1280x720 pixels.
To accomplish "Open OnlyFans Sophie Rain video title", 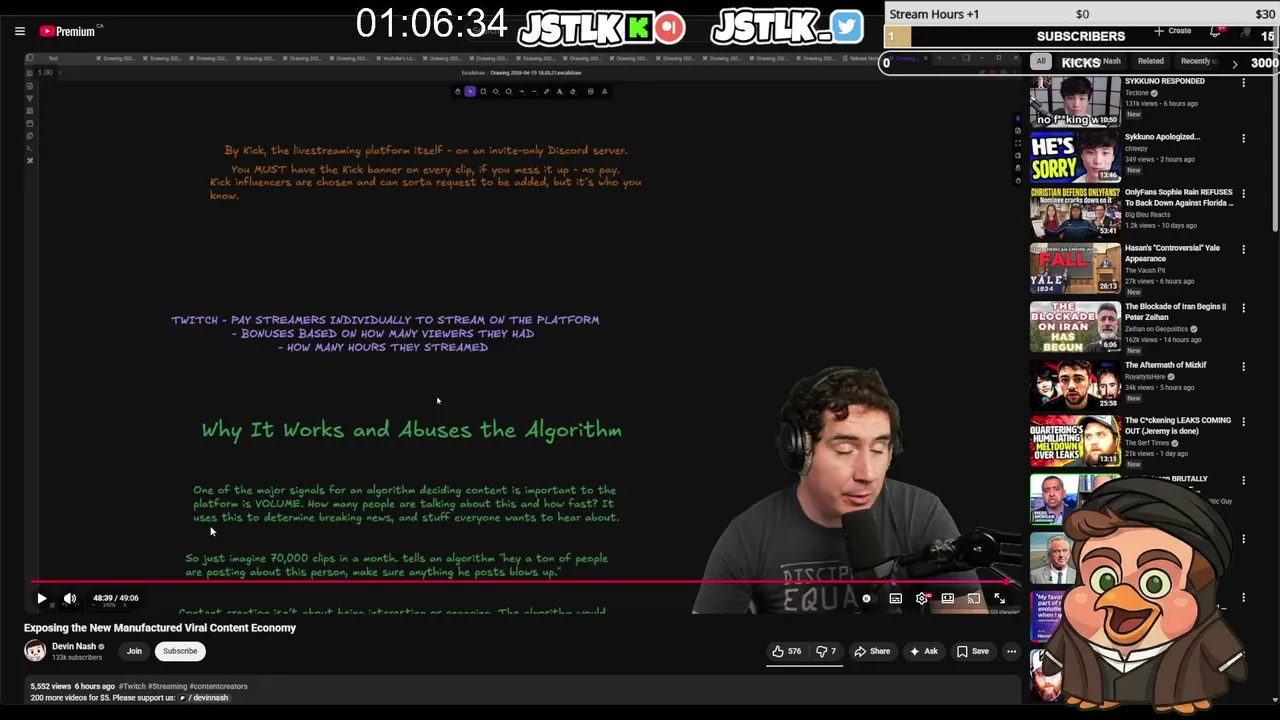I will (1179, 197).
